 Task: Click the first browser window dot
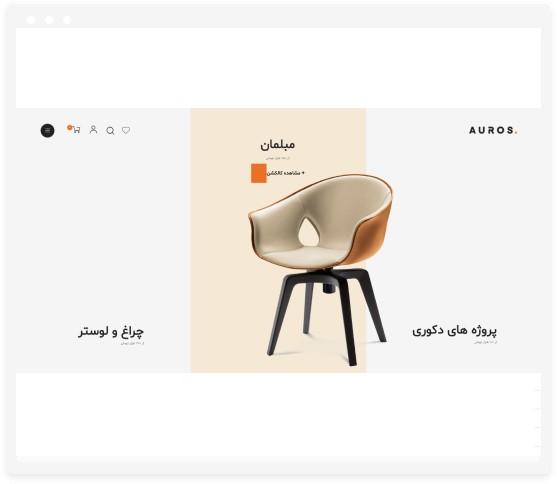click(x=31, y=20)
